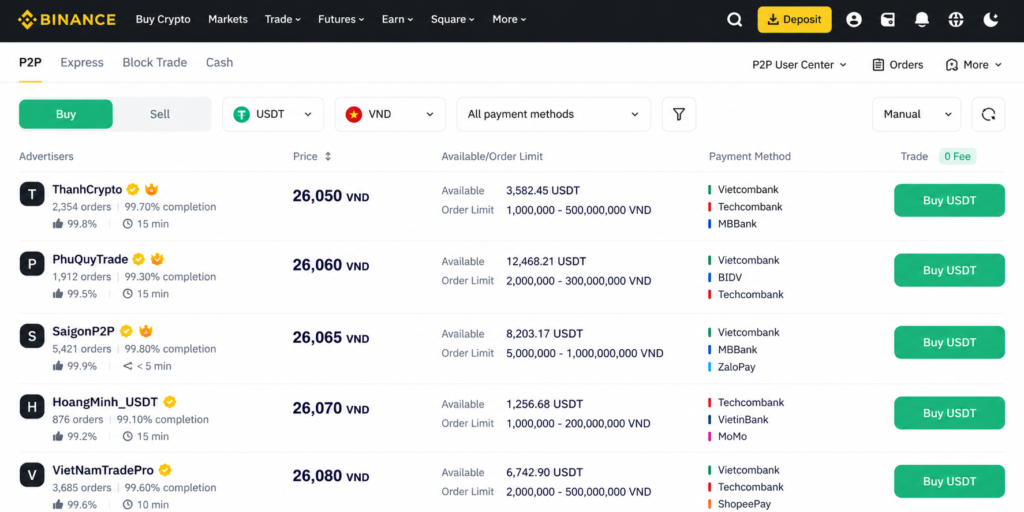Click MoMo payment method label
Screen dimensions: 1024x512
732,436
